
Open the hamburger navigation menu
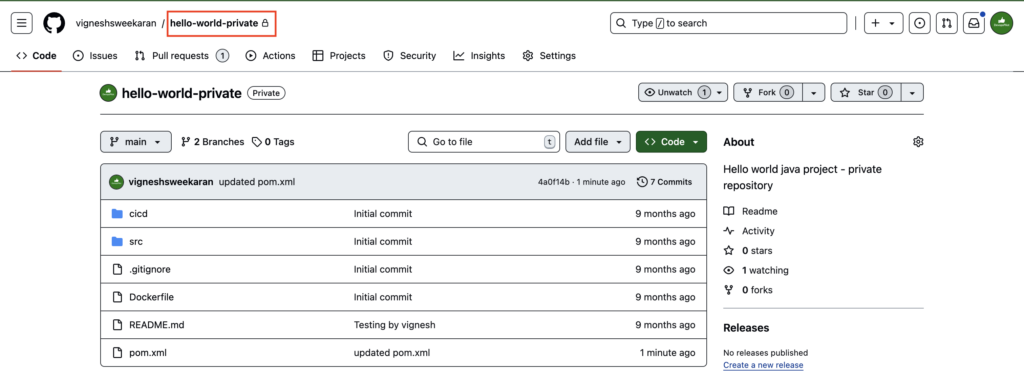pyautogui.click(x=21, y=24)
